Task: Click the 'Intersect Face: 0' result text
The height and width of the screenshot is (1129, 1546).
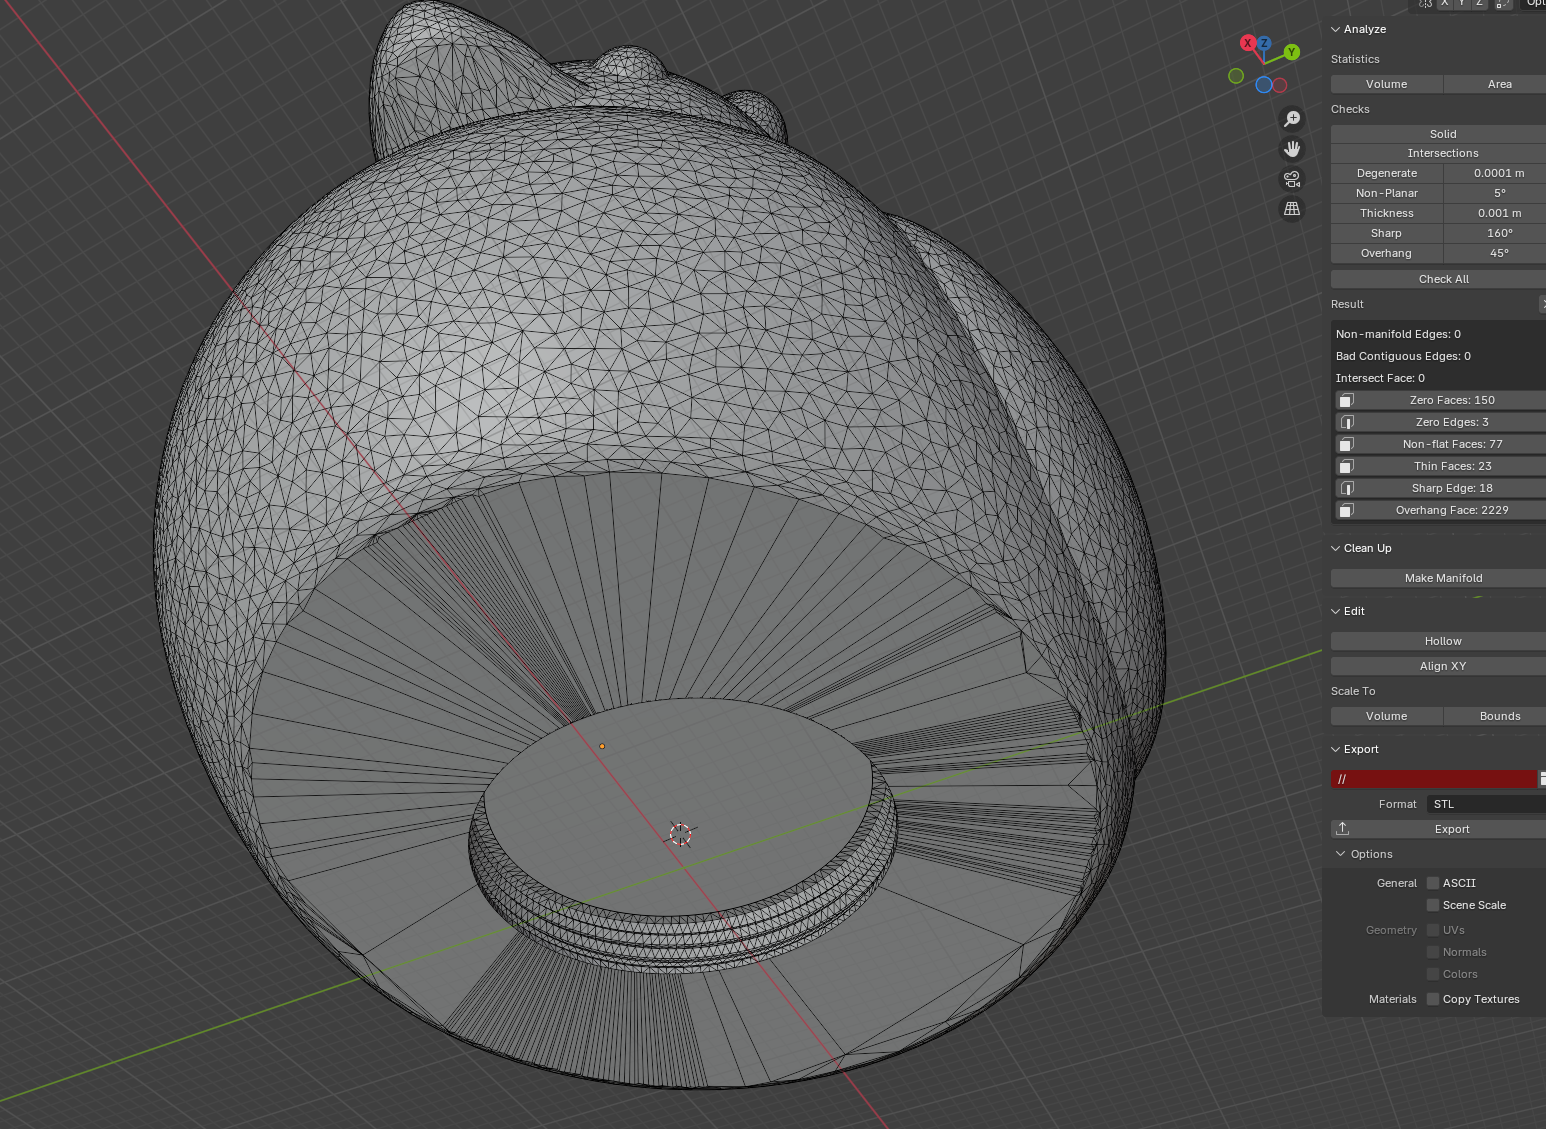Action: pyautogui.click(x=1380, y=378)
